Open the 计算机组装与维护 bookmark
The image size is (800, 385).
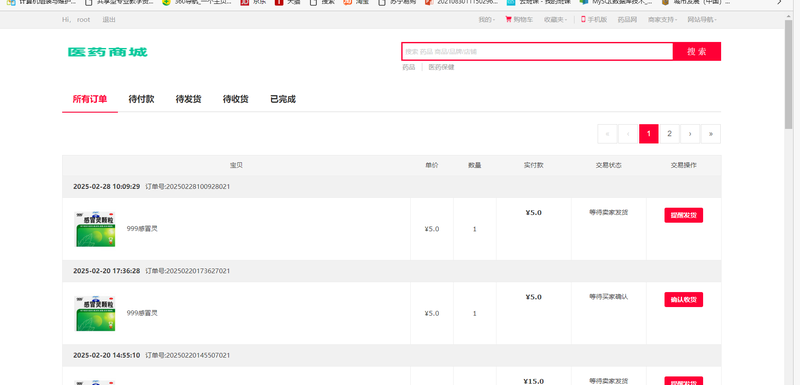tap(41, 2)
